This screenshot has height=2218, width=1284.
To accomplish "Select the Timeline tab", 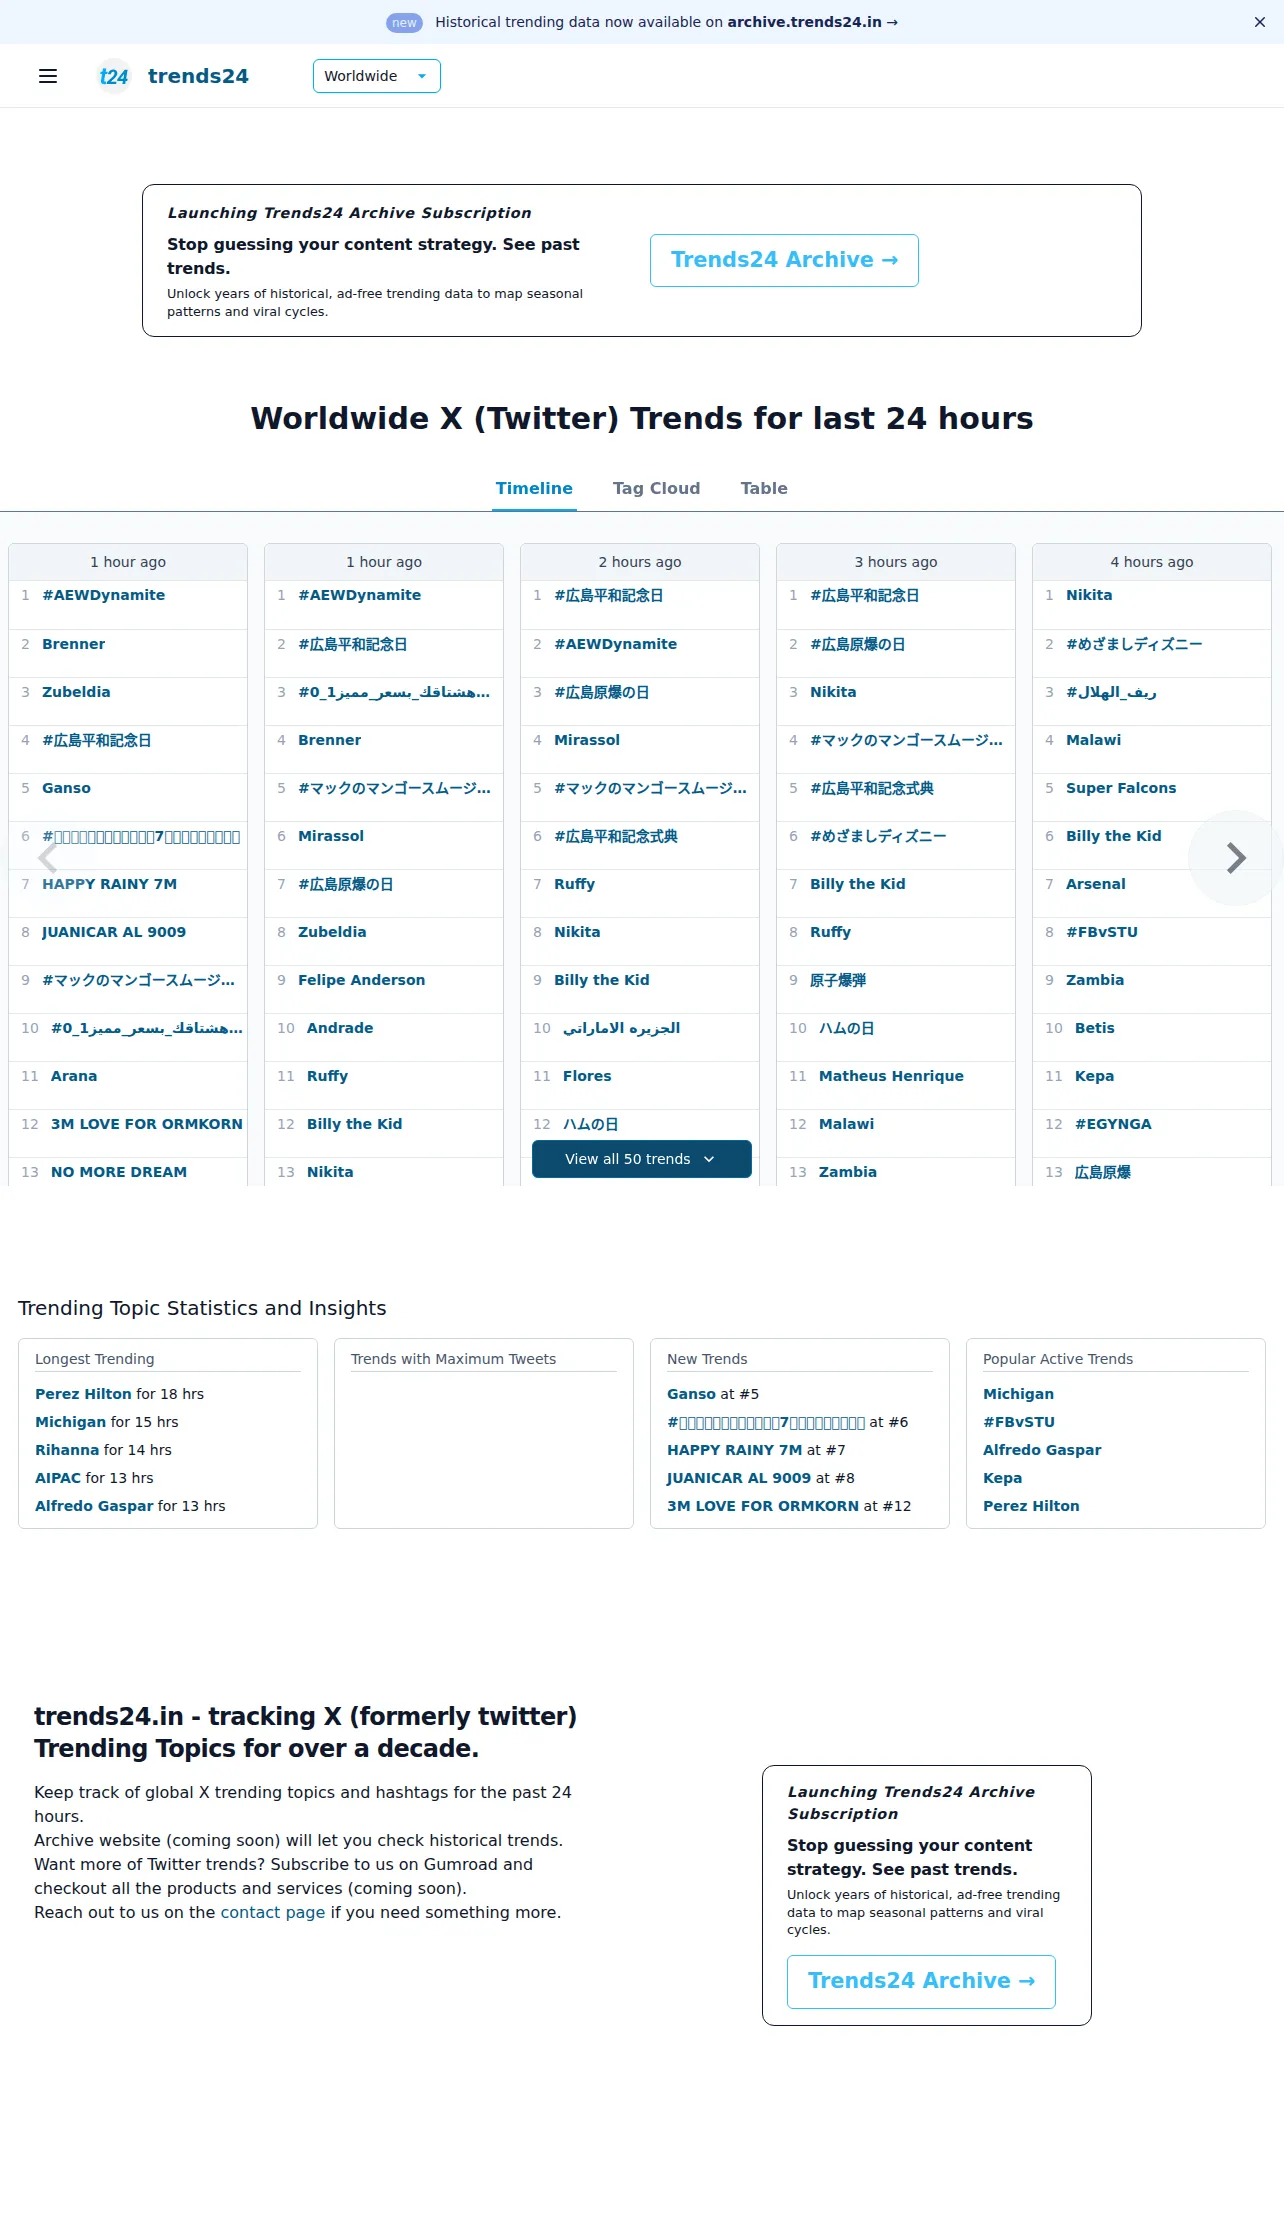I will coord(534,488).
